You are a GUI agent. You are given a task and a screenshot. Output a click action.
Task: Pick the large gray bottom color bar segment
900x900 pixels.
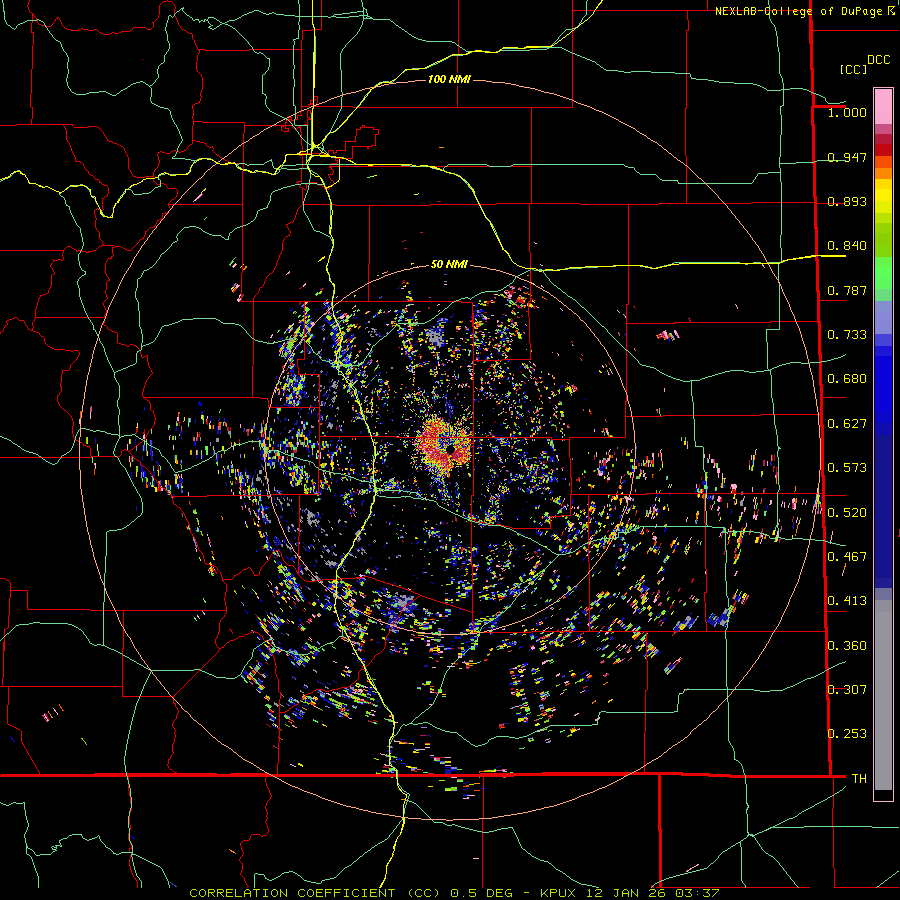883,700
